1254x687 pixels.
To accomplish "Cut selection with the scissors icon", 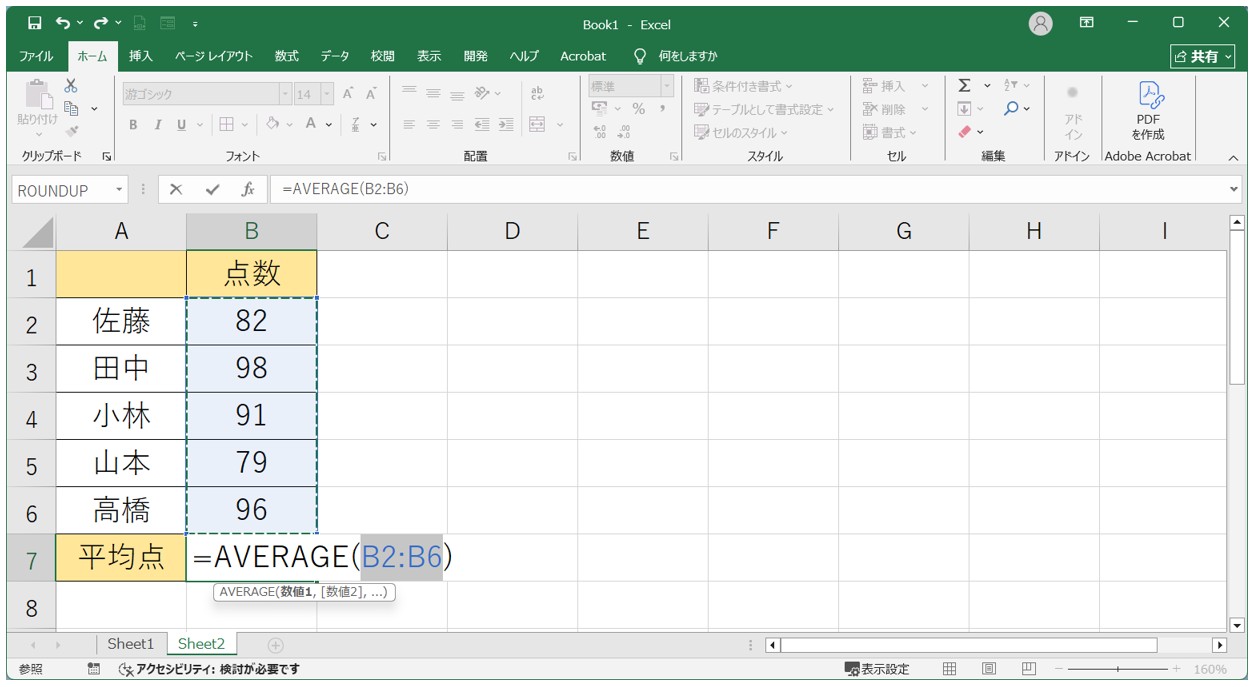I will [x=71, y=87].
